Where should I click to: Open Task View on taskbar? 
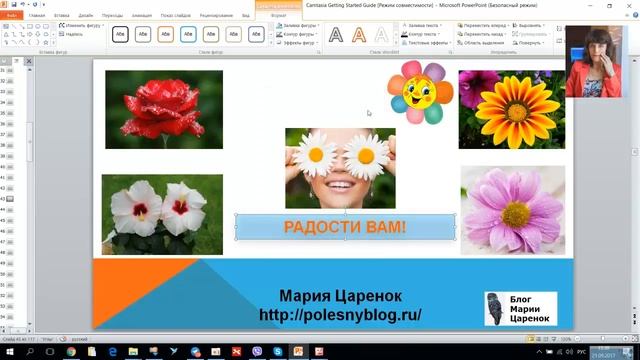pyautogui.click(x=50, y=351)
